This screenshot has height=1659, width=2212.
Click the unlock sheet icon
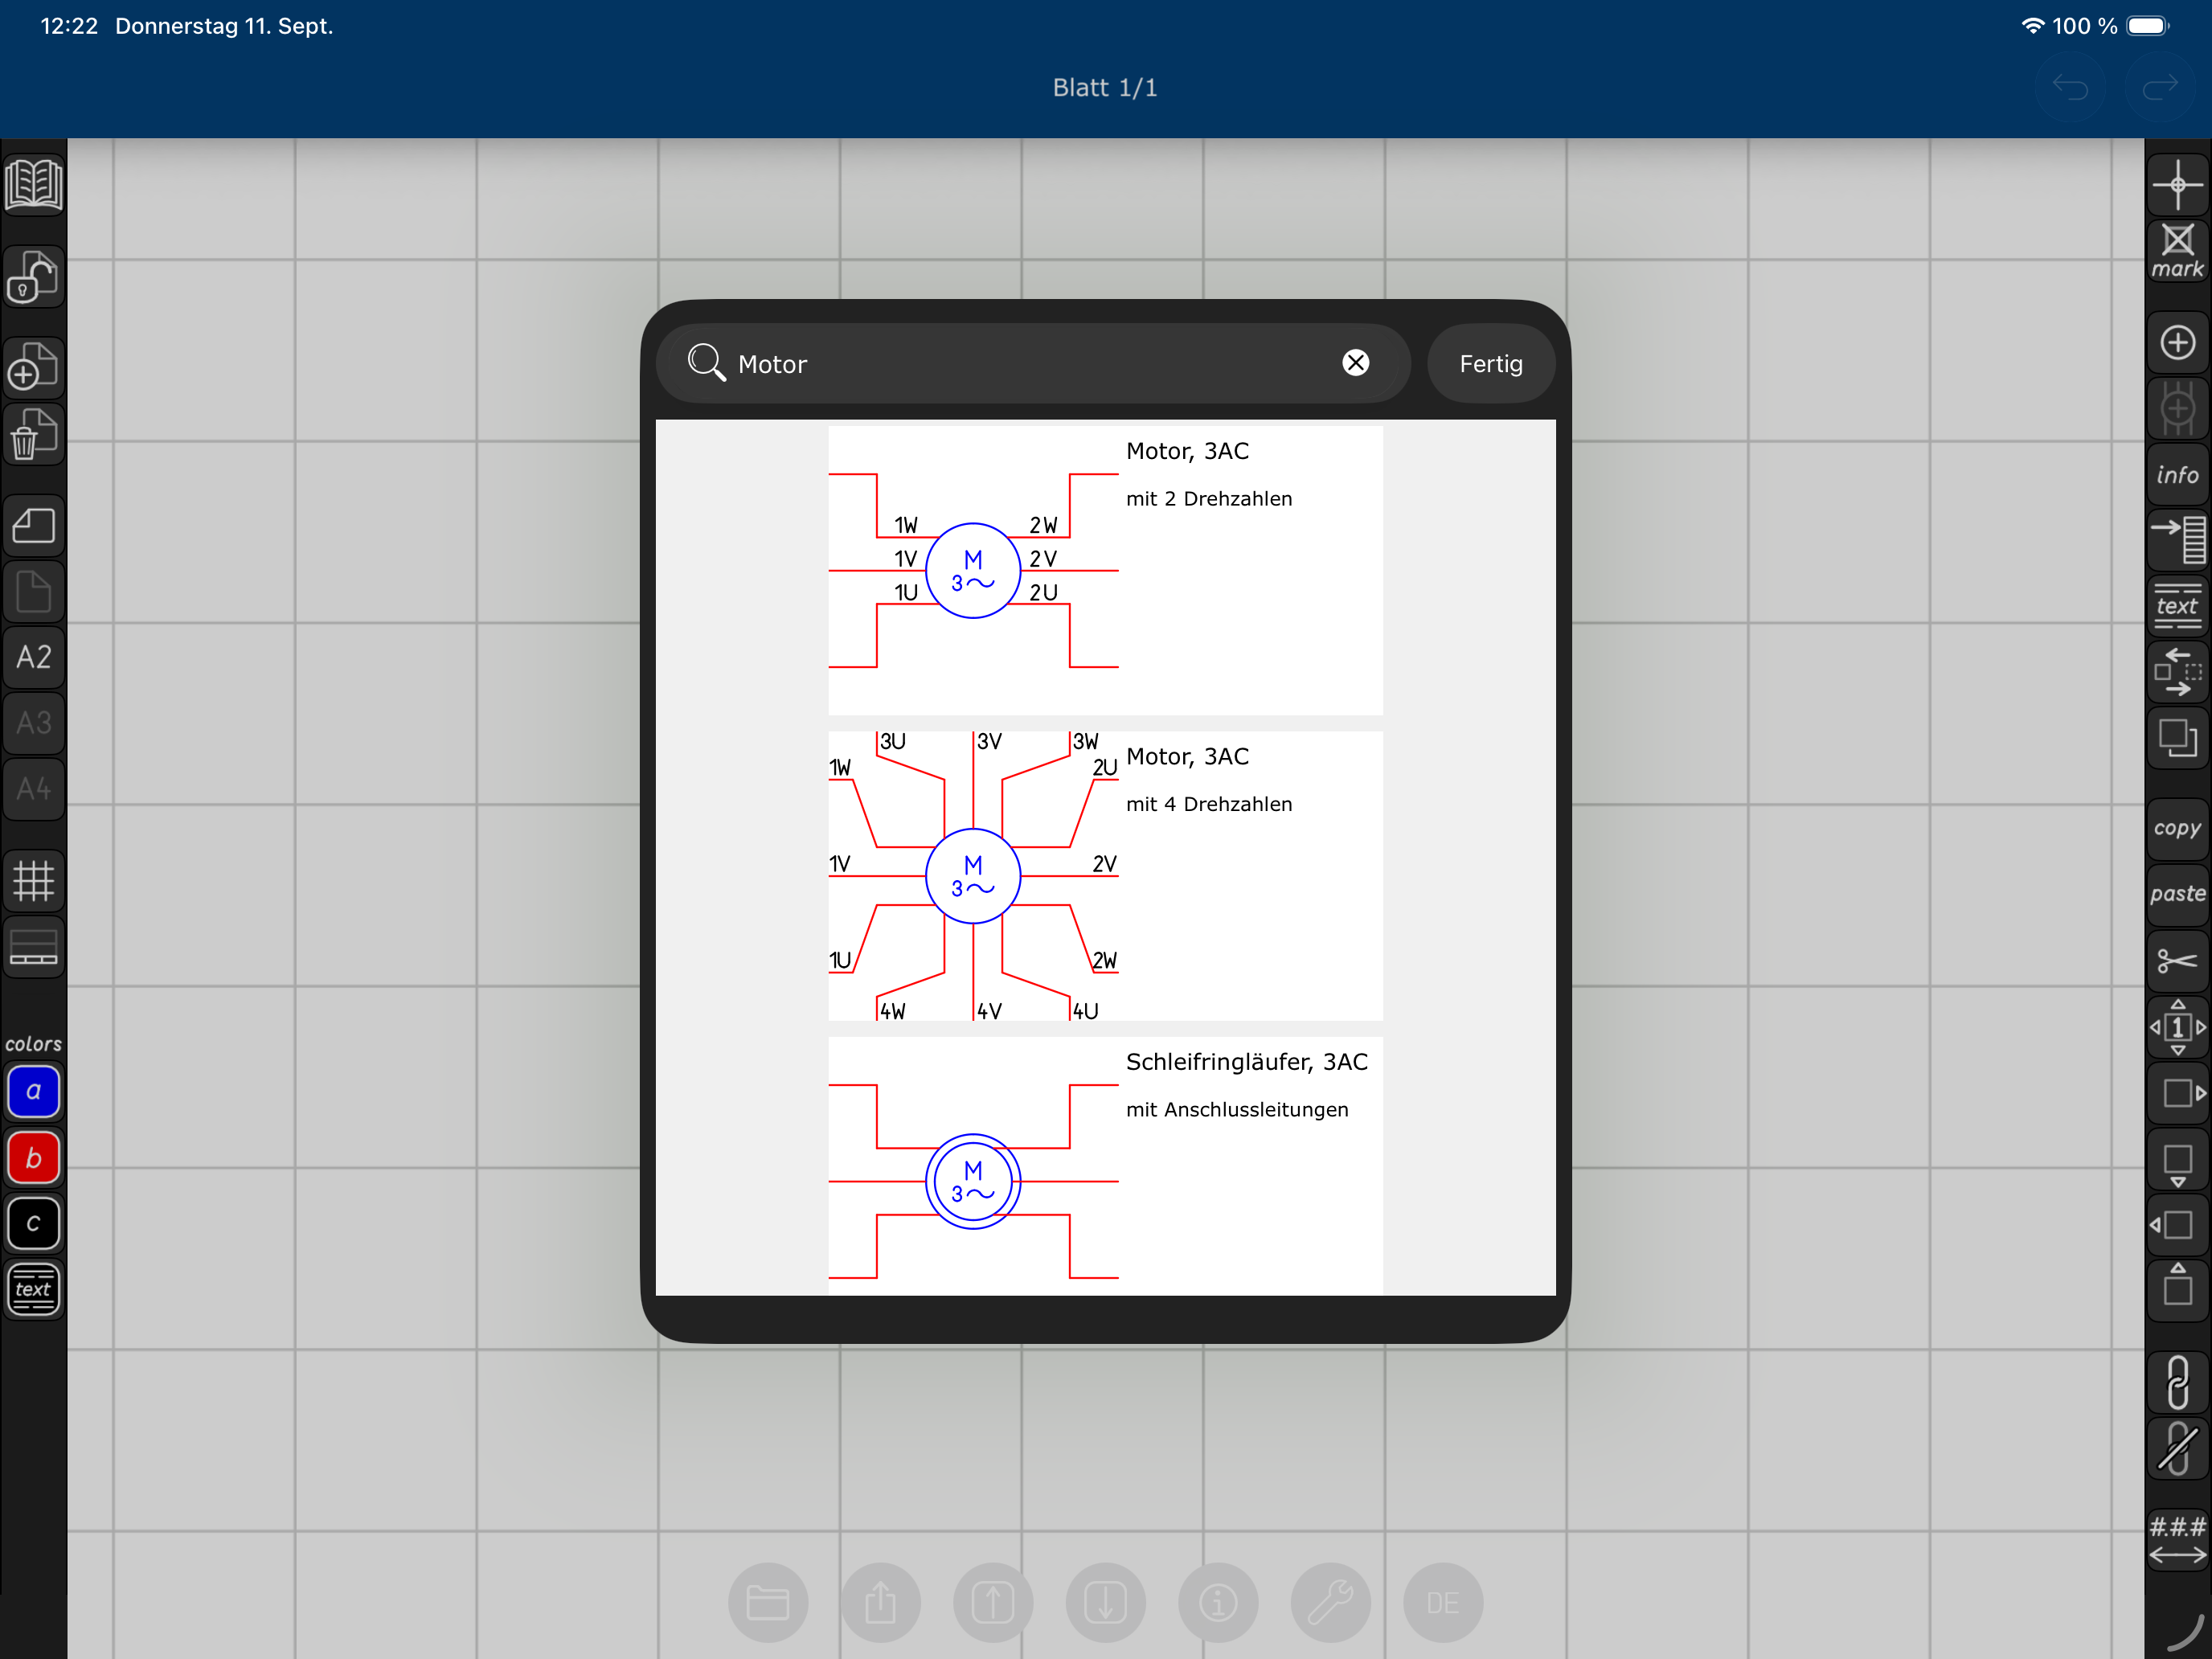point(33,277)
